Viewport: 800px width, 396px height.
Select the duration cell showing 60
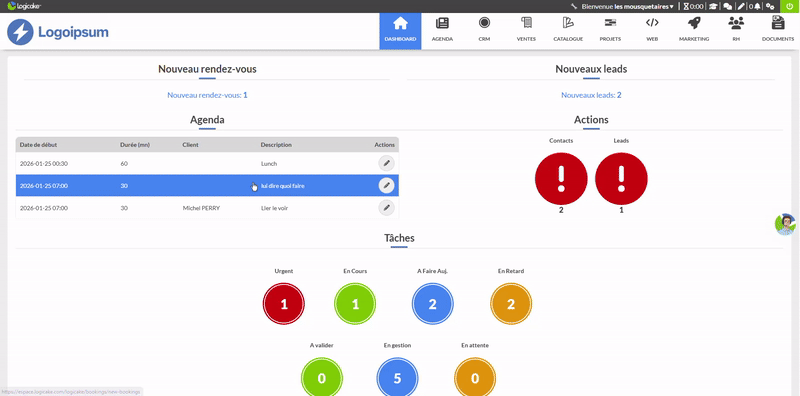coord(124,164)
